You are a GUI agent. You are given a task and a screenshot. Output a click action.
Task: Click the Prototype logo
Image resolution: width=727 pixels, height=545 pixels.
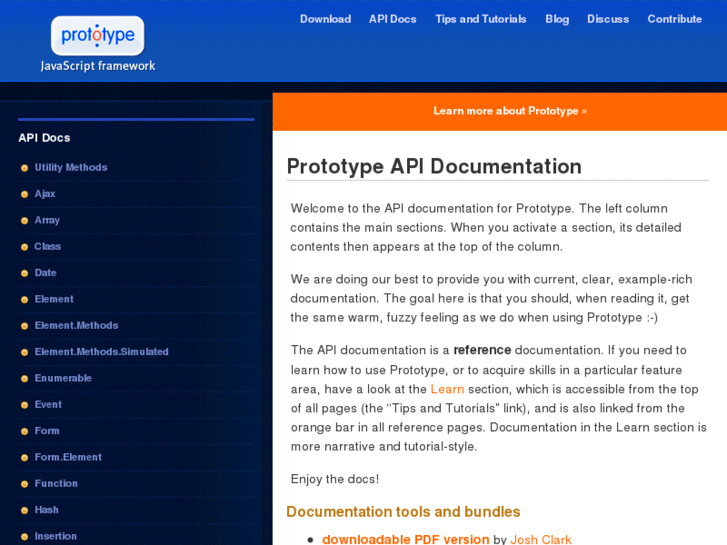pyautogui.click(x=97, y=36)
